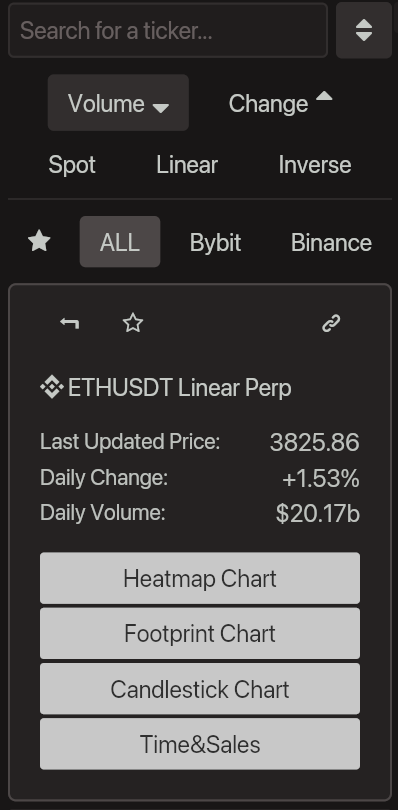Screen dimensions: 398x810
Task: Open the Heatmap Chart
Action: [x=200, y=578]
